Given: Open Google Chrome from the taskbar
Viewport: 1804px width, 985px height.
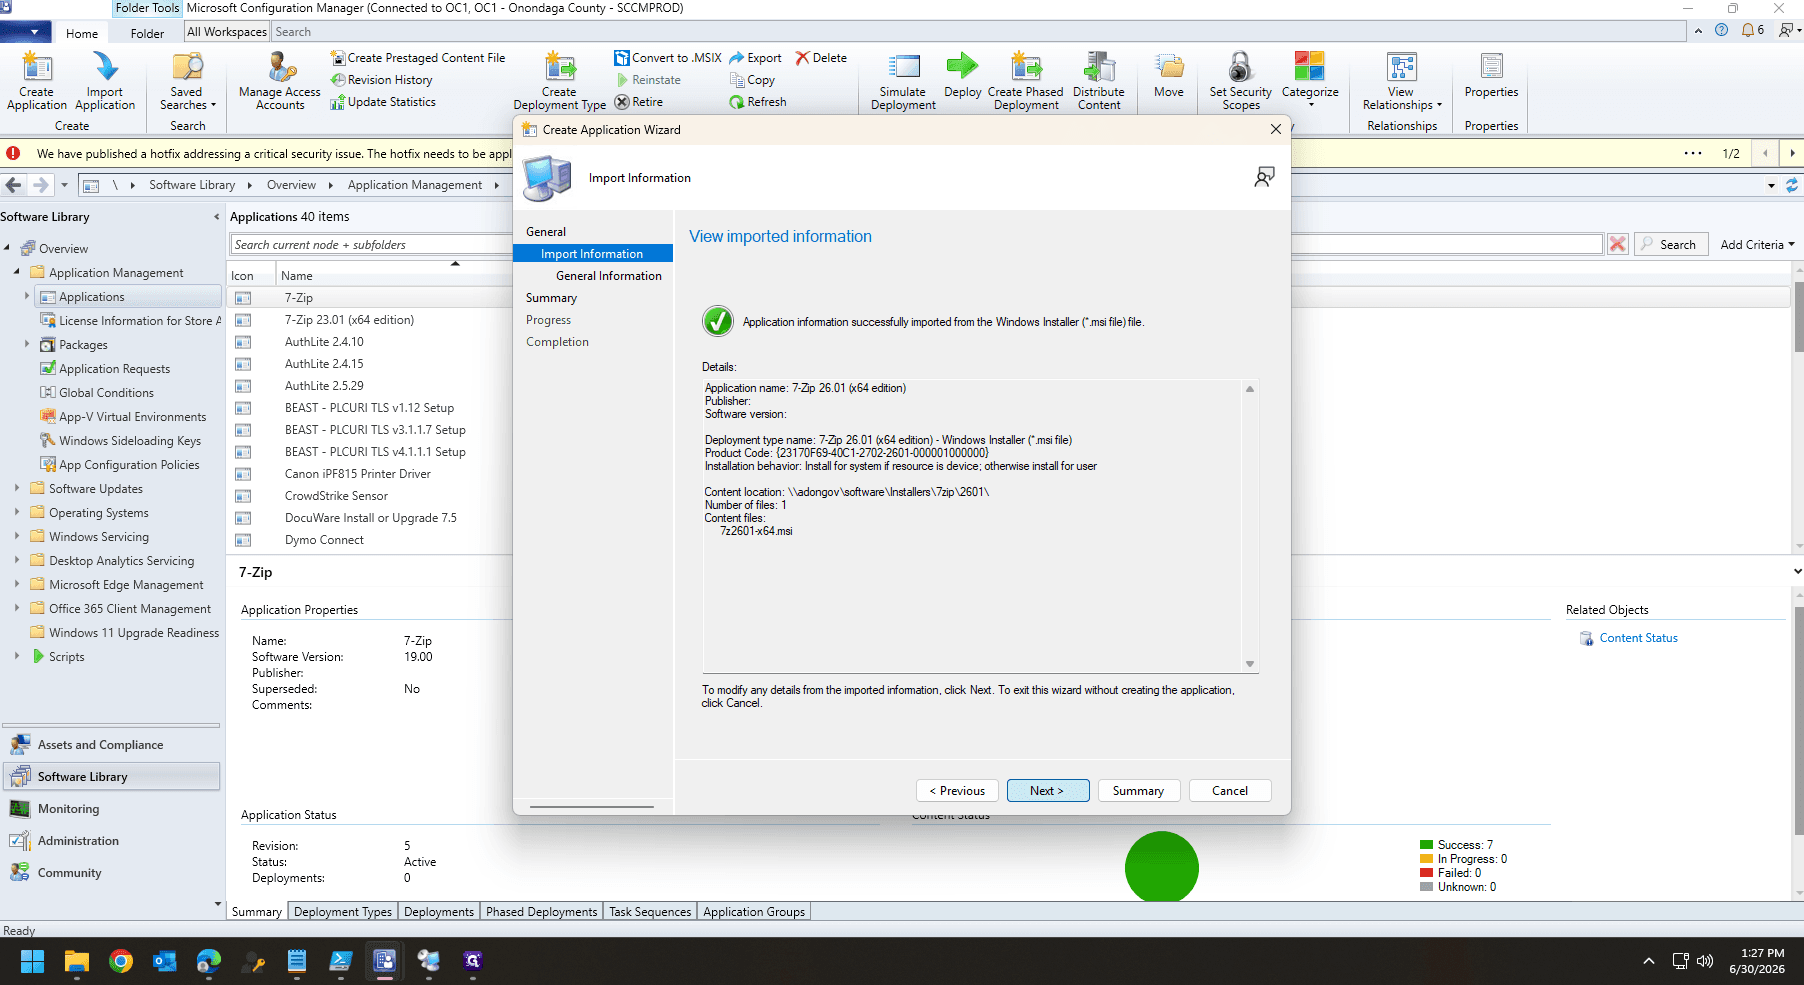Looking at the screenshot, I should tap(121, 961).
